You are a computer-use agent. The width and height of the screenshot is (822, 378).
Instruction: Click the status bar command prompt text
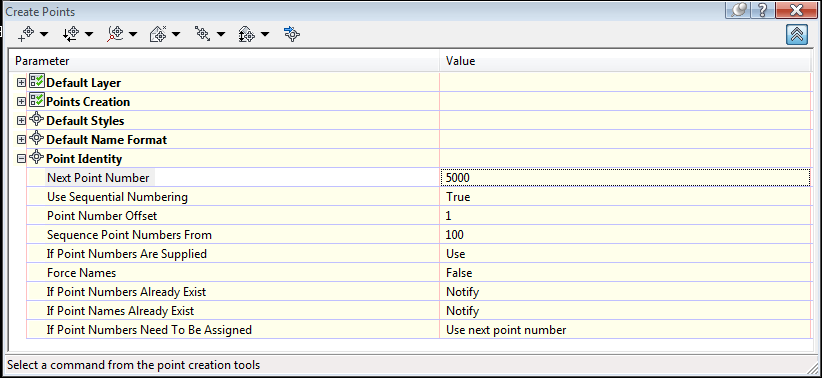click(133, 365)
